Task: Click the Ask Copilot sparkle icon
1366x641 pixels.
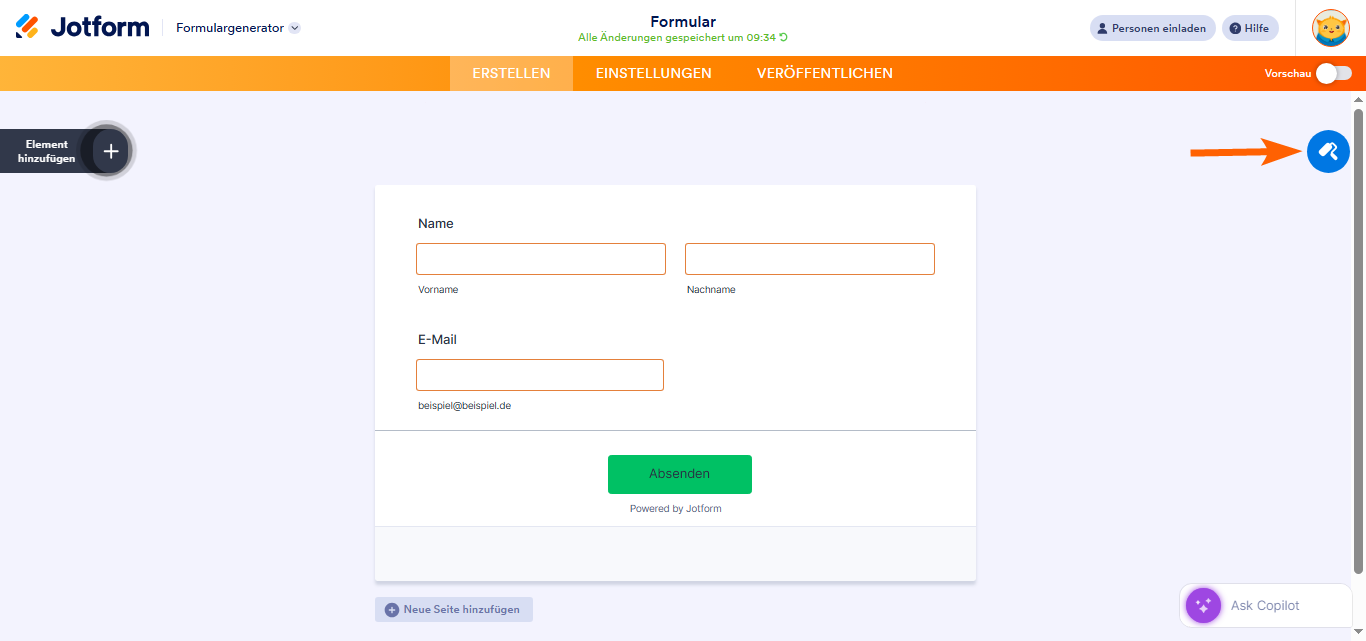Action: pos(1203,605)
